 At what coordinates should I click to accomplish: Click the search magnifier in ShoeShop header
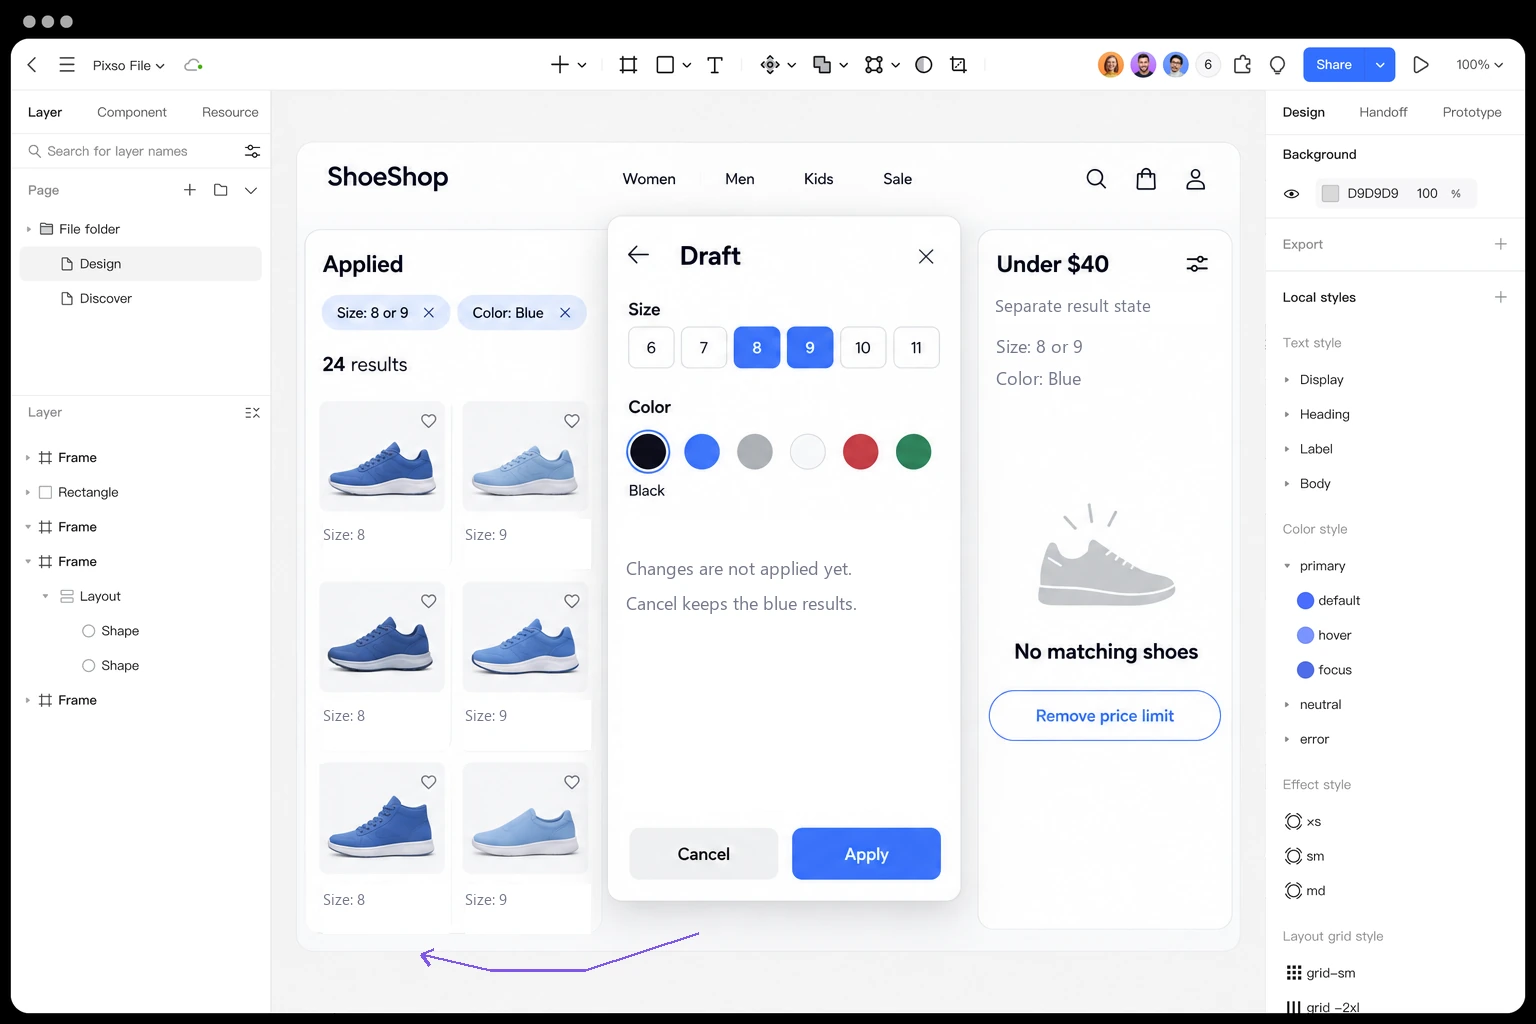(1096, 179)
